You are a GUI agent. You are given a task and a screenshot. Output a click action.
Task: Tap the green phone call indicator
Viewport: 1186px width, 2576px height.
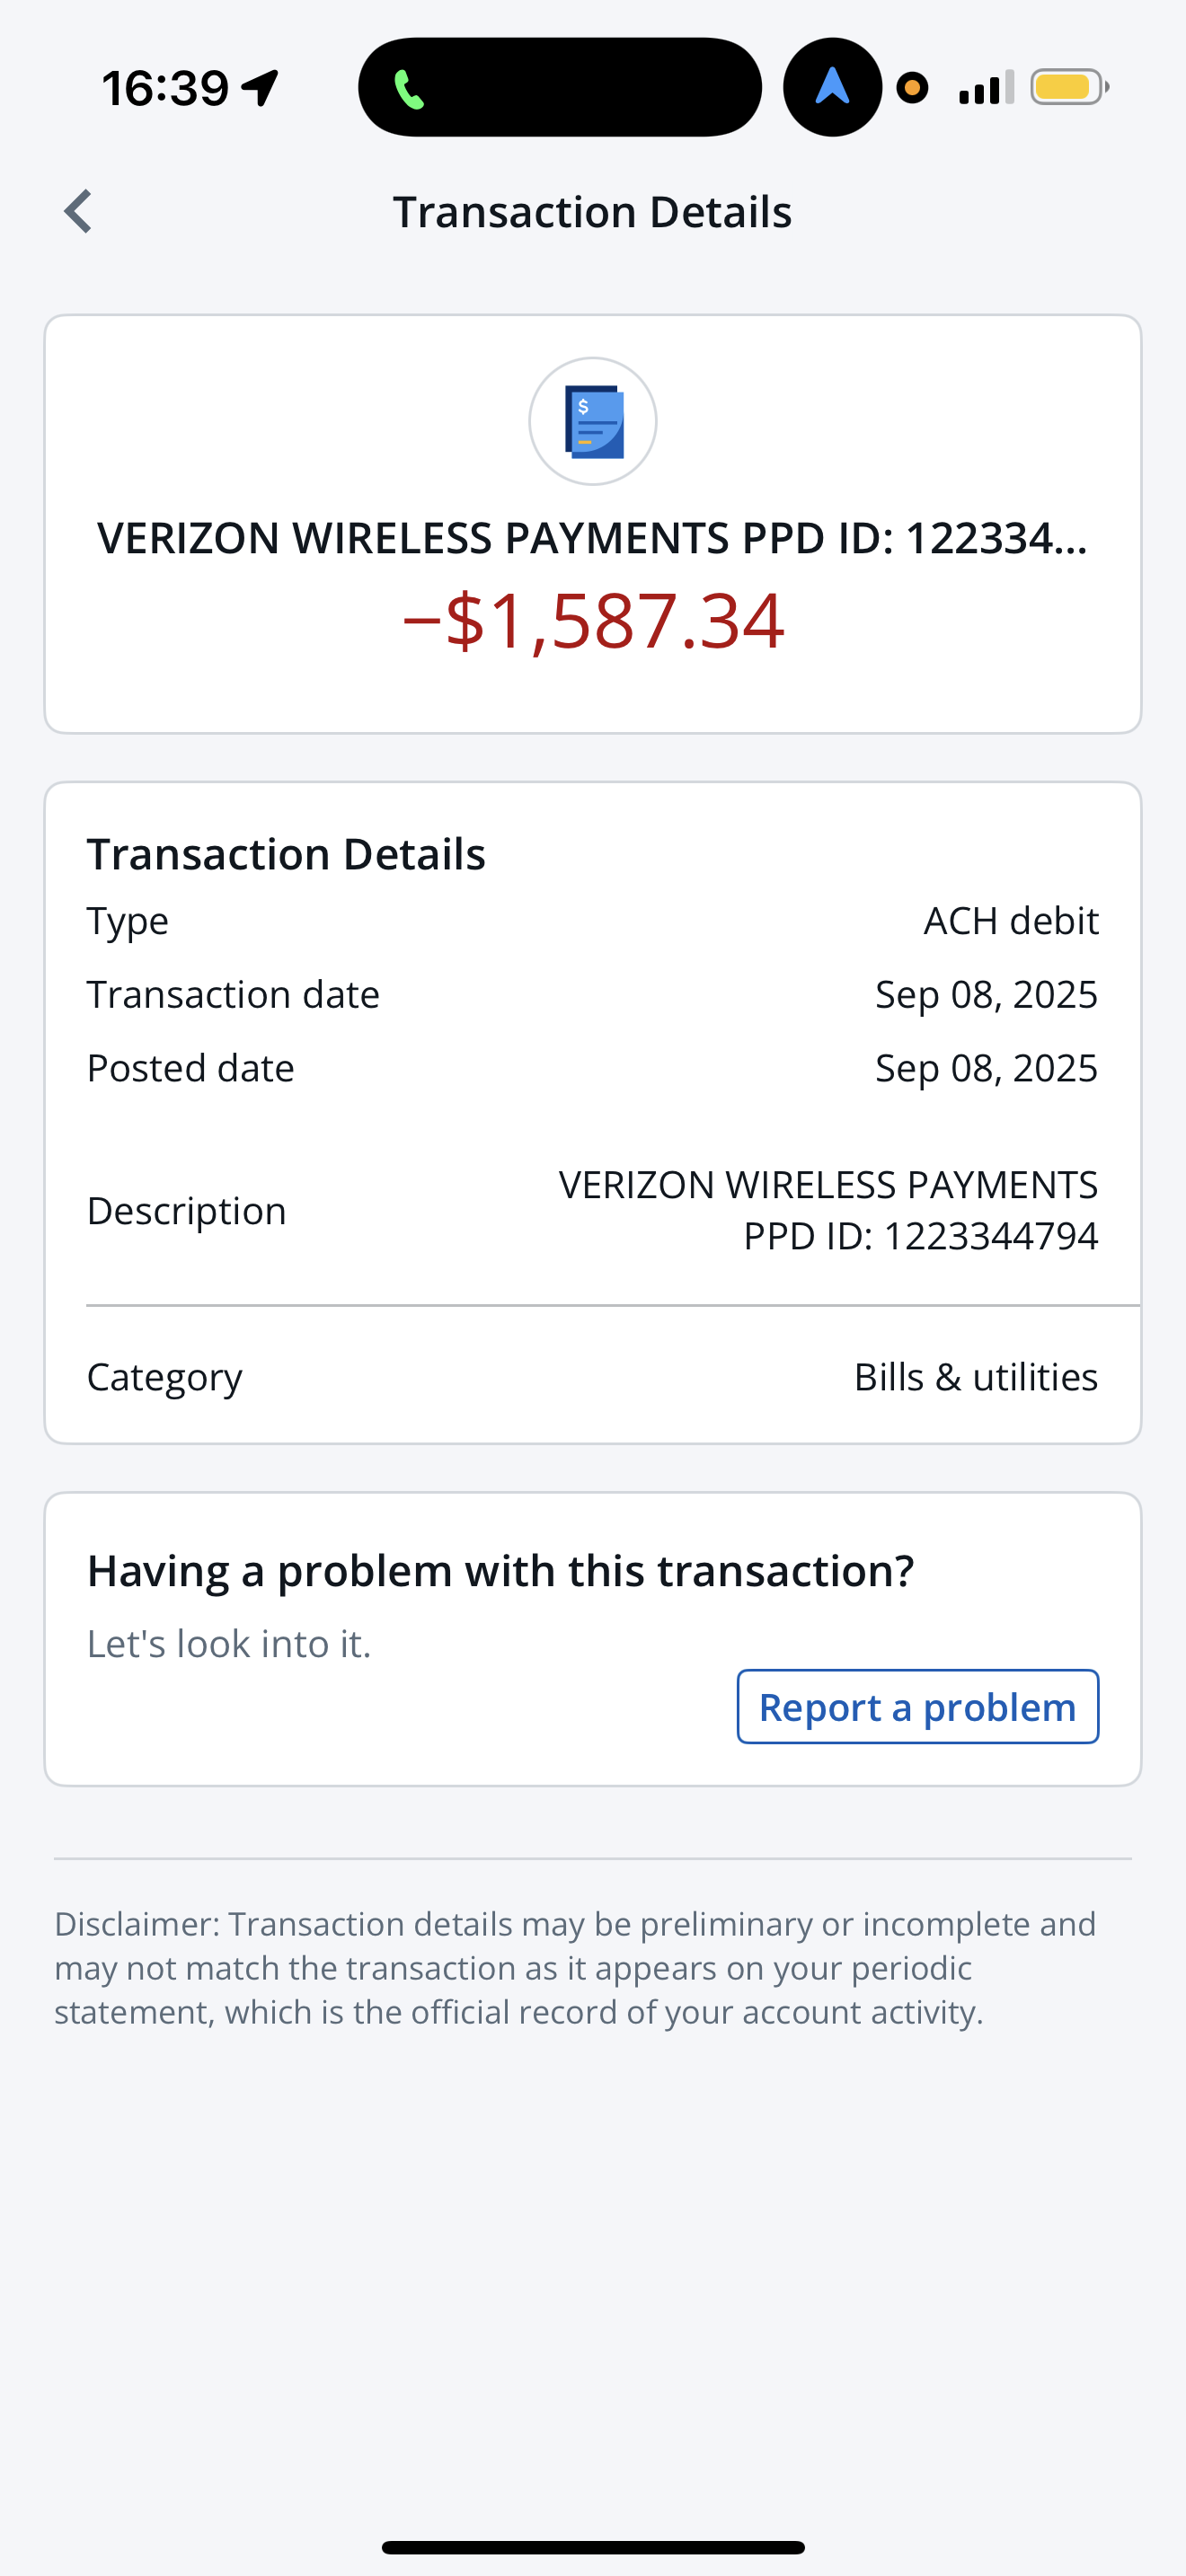[409, 89]
